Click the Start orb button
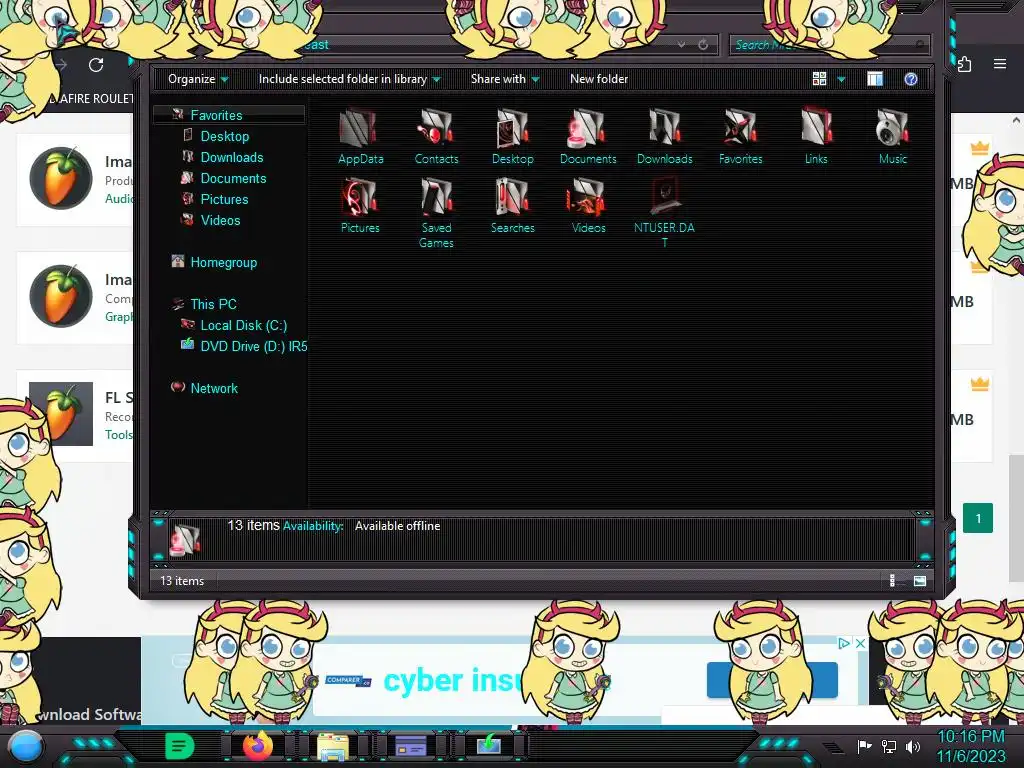 point(26,746)
